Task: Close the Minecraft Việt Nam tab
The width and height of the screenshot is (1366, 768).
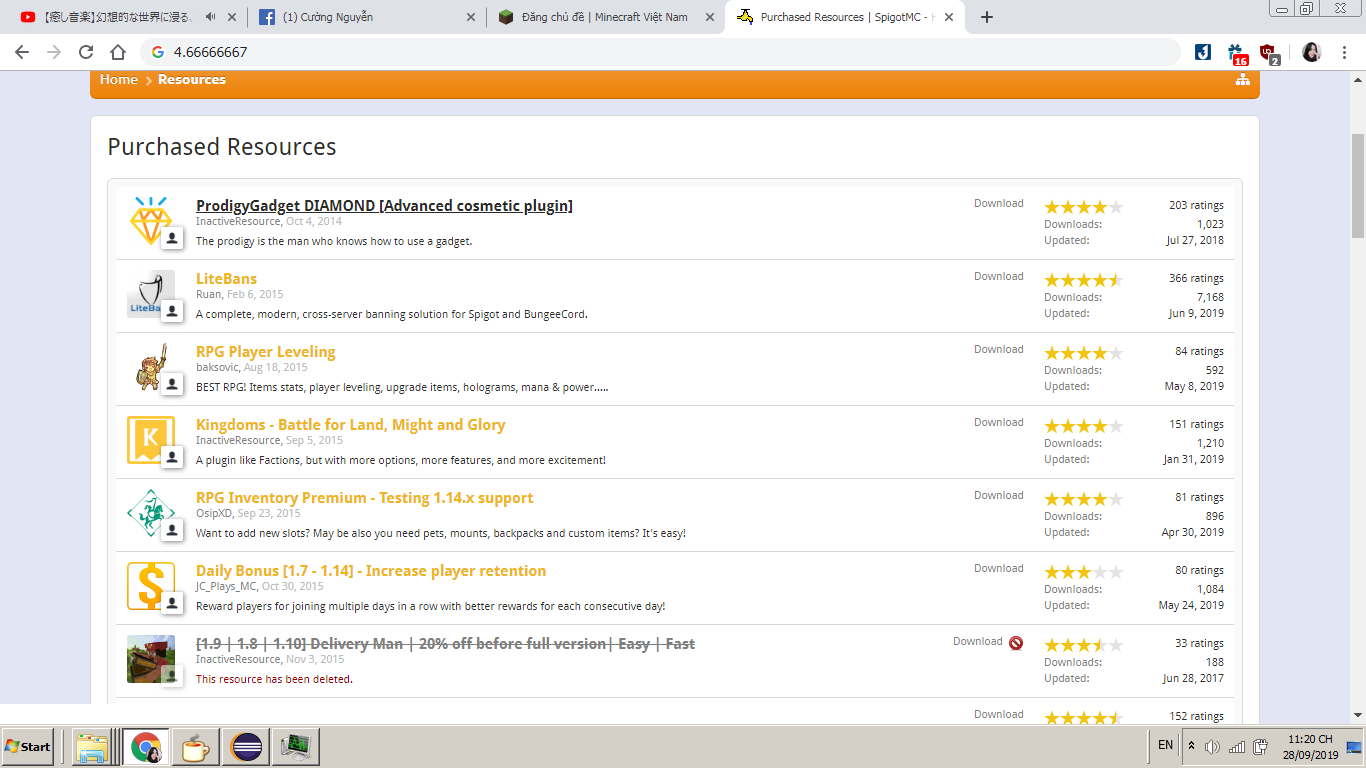Action: click(709, 17)
